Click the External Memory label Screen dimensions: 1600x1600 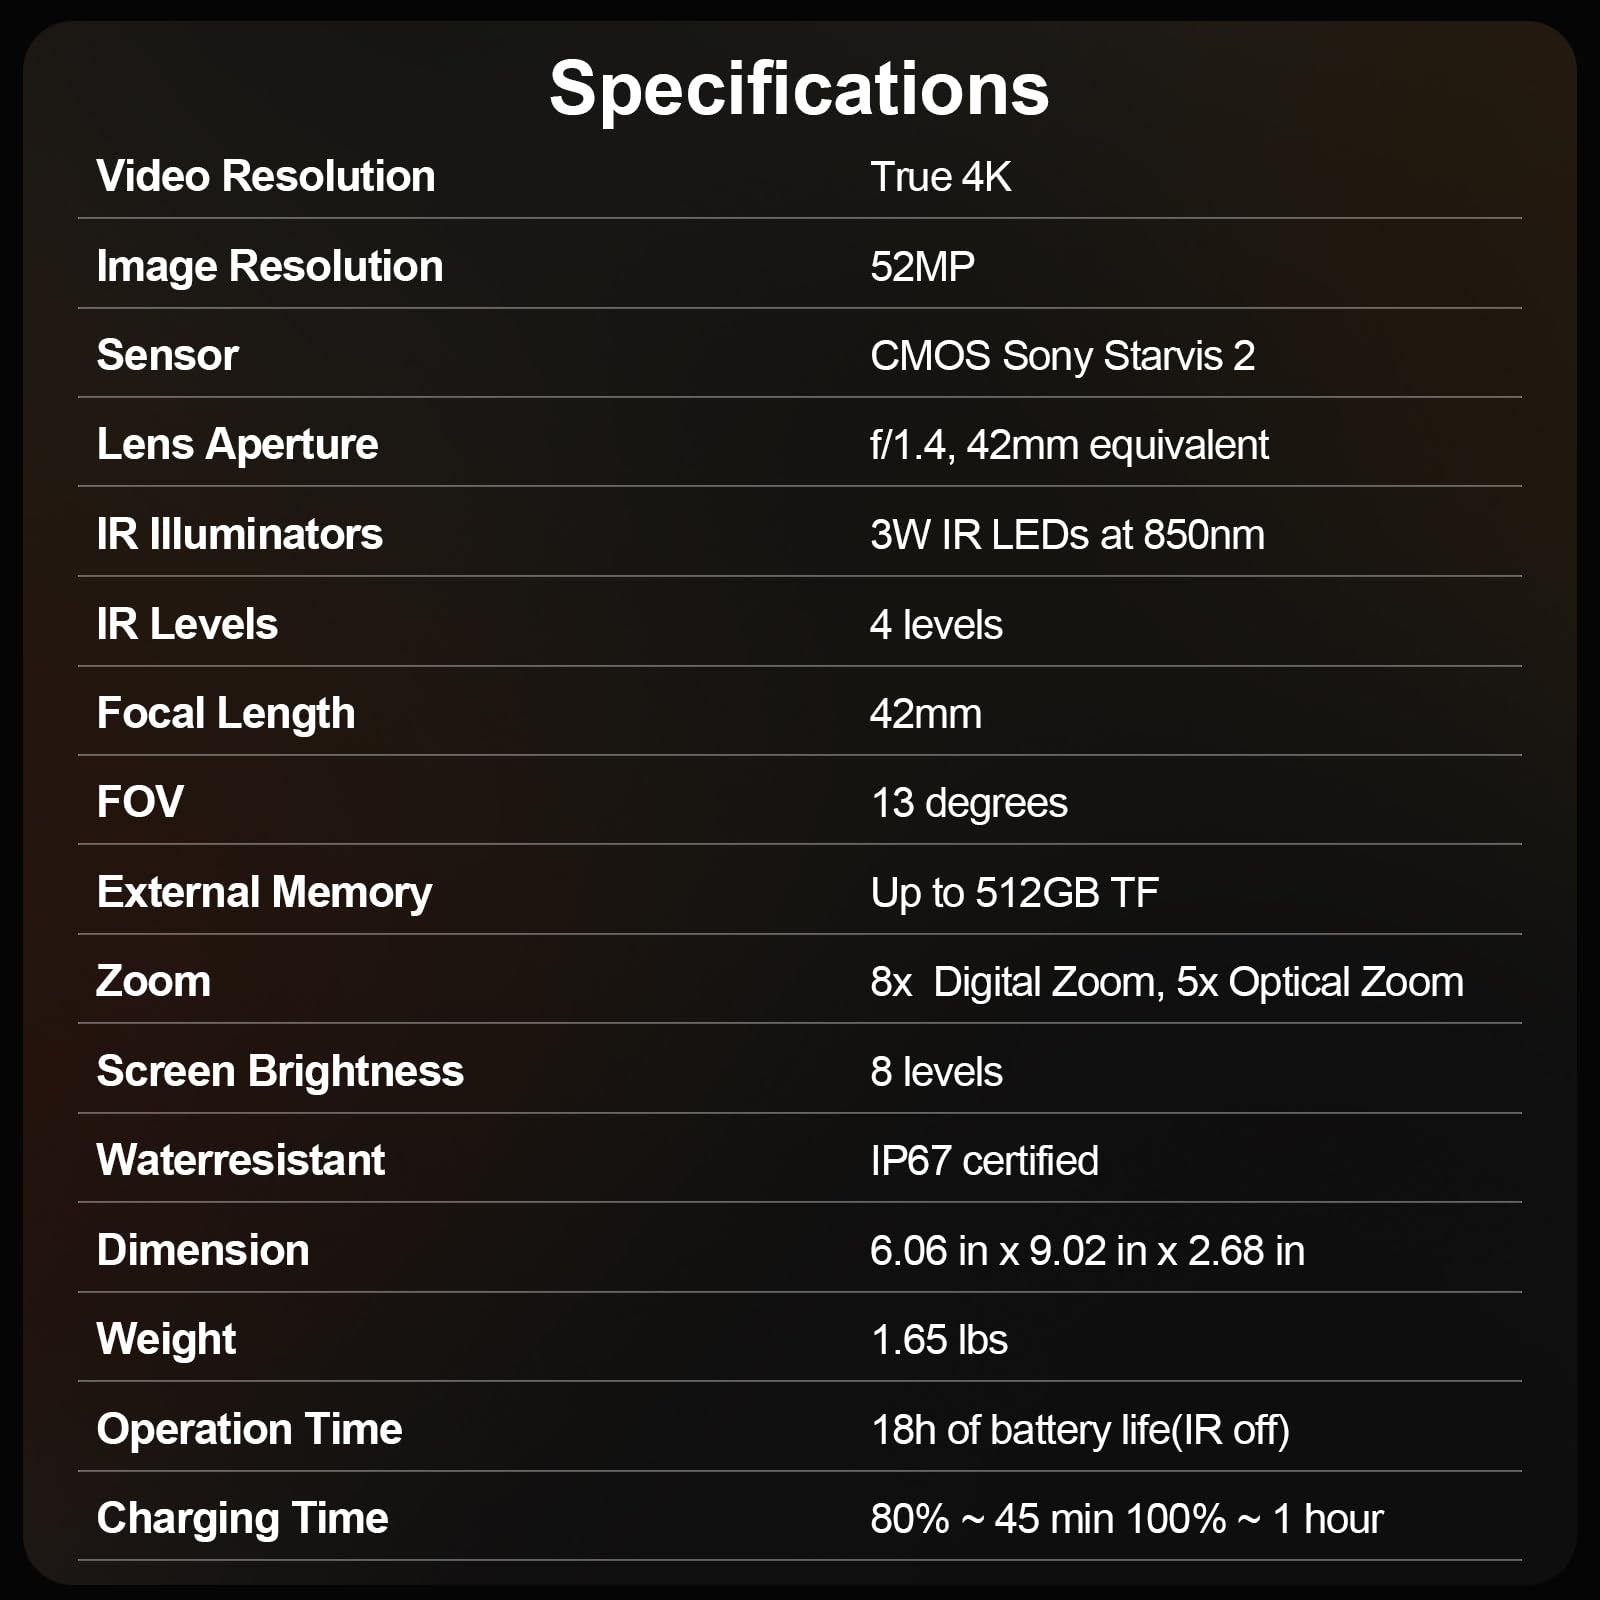coord(264,892)
